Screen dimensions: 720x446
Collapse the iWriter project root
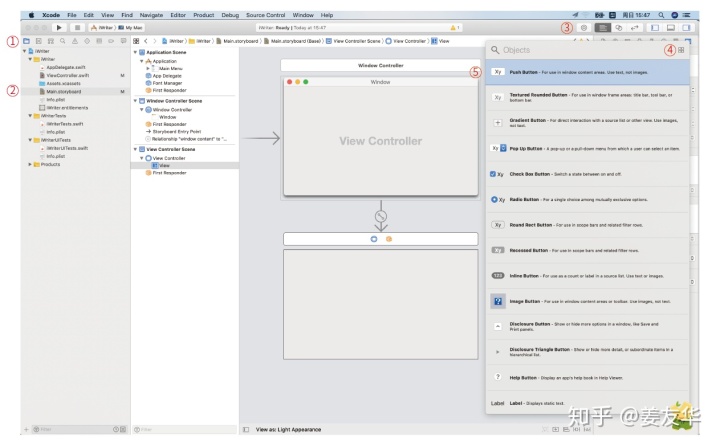pyautogui.click(x=24, y=51)
